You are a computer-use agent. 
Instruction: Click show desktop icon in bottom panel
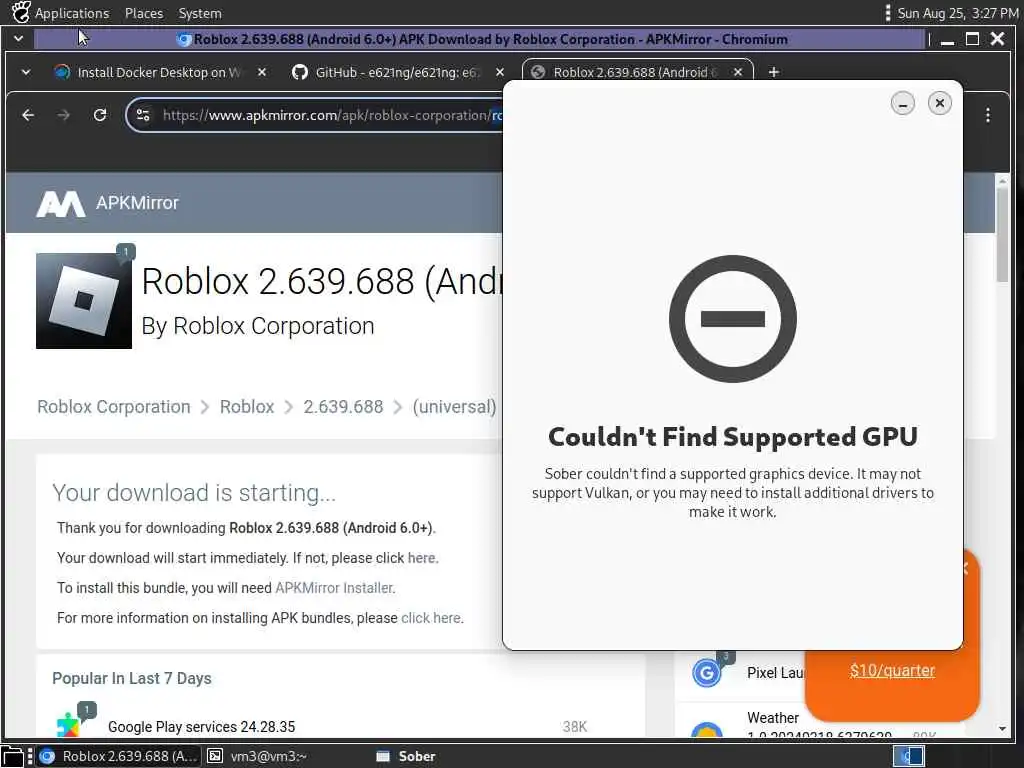[x=12, y=756]
